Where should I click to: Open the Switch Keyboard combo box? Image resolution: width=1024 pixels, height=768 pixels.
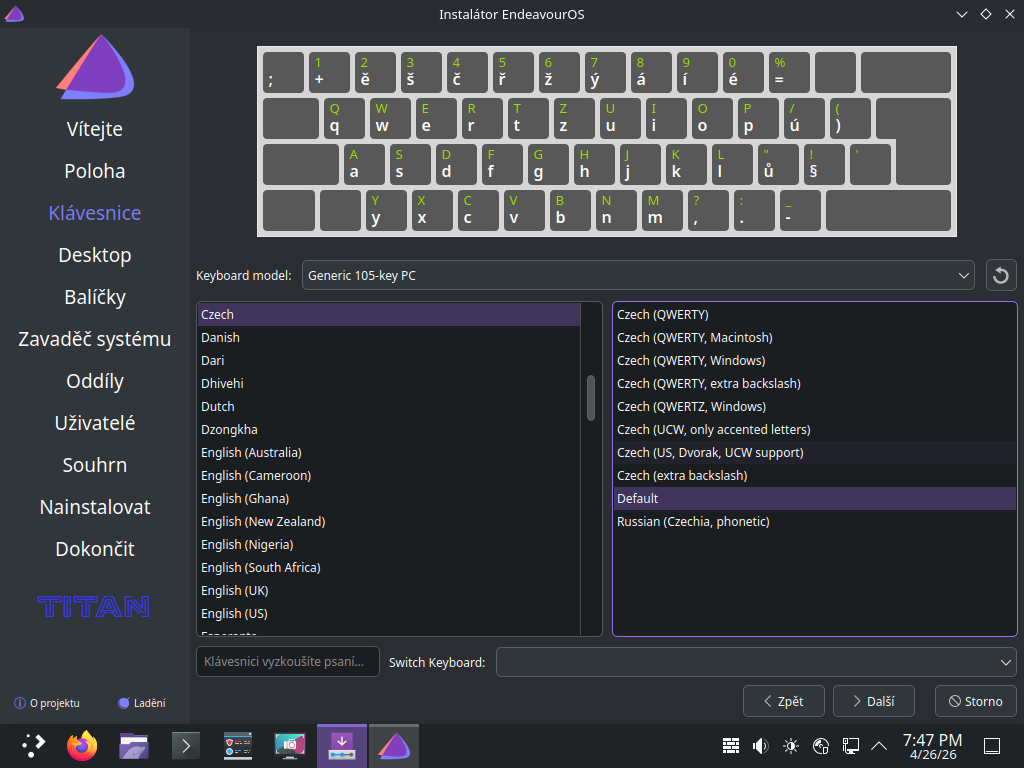tap(756, 662)
